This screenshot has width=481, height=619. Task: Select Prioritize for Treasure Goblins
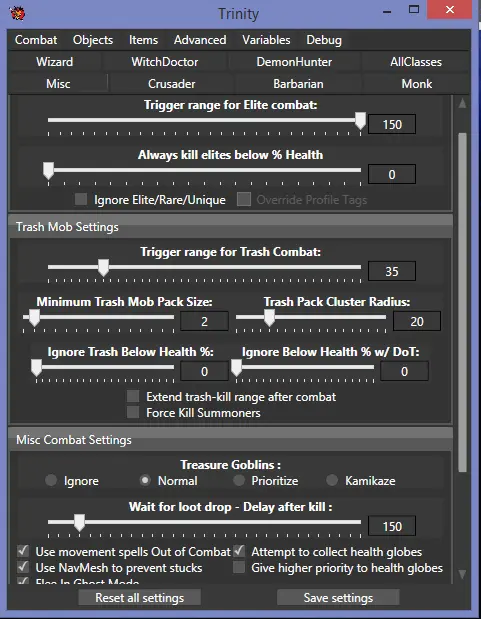[239, 480]
